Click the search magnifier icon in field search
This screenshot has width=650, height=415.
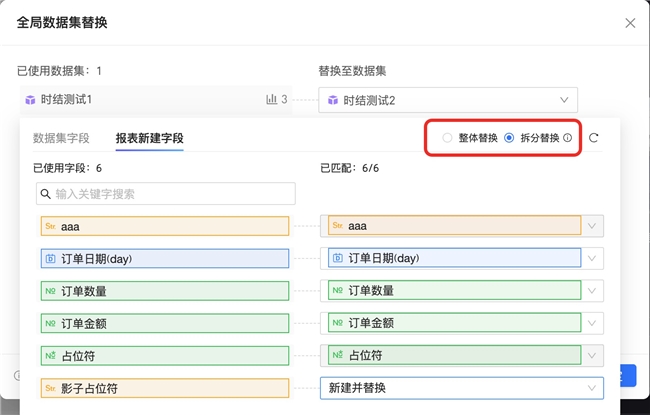(45, 194)
